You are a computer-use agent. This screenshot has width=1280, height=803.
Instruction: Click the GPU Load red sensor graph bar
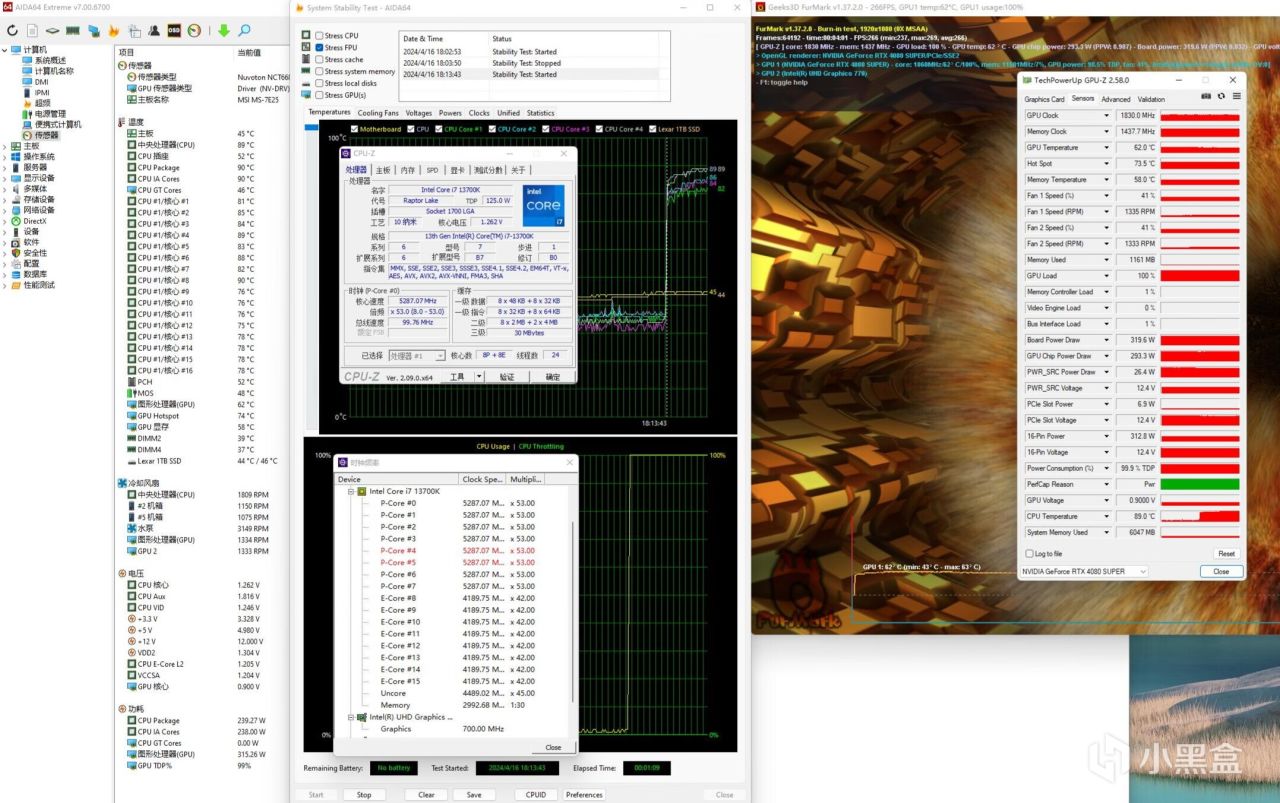click(x=1199, y=276)
